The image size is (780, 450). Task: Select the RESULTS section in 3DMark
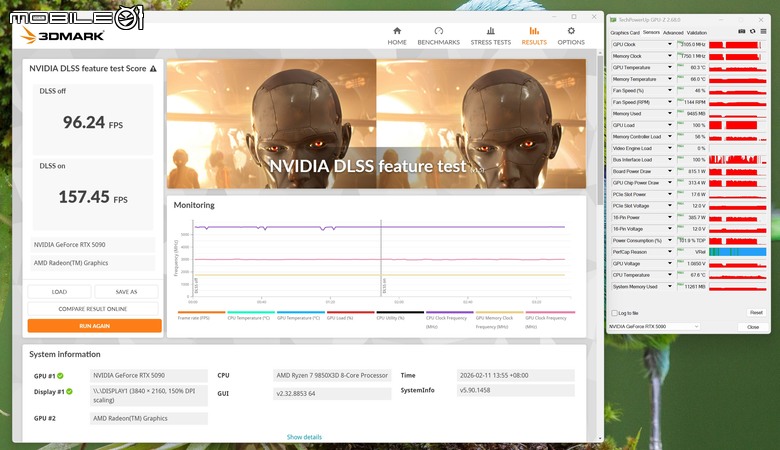534,37
